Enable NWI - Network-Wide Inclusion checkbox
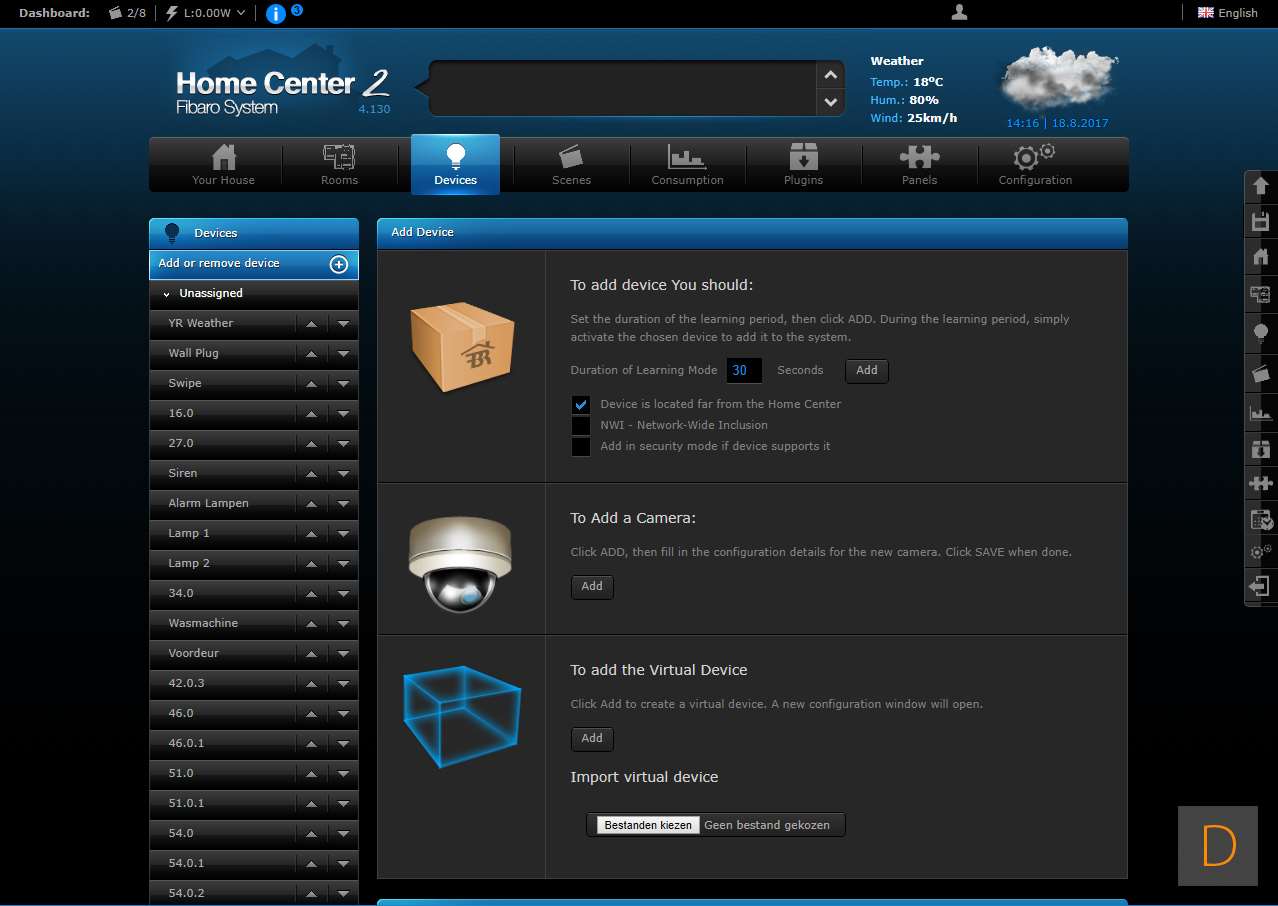This screenshot has width=1278, height=906. coord(581,426)
